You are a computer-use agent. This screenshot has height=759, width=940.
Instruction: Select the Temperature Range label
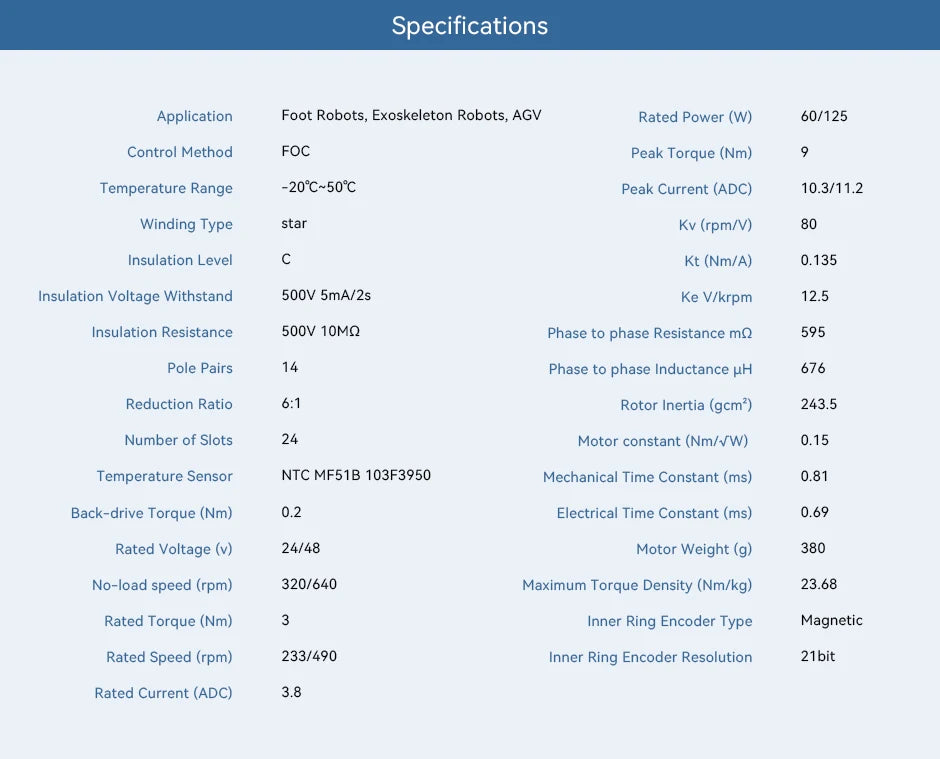(x=166, y=188)
